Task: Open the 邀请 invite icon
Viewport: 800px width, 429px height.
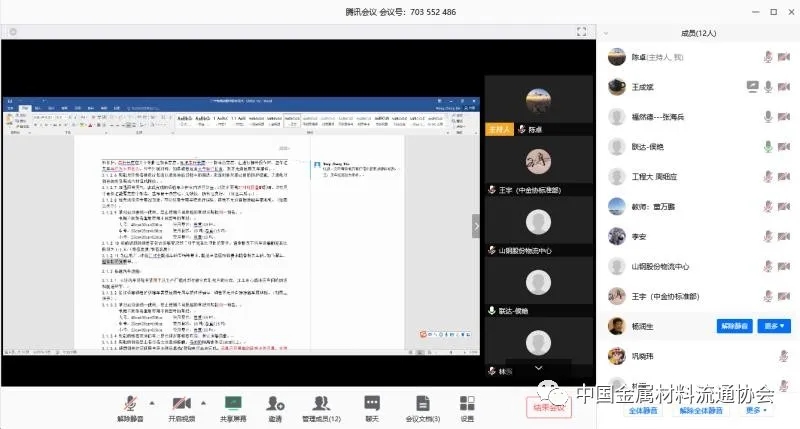Action: pos(274,402)
